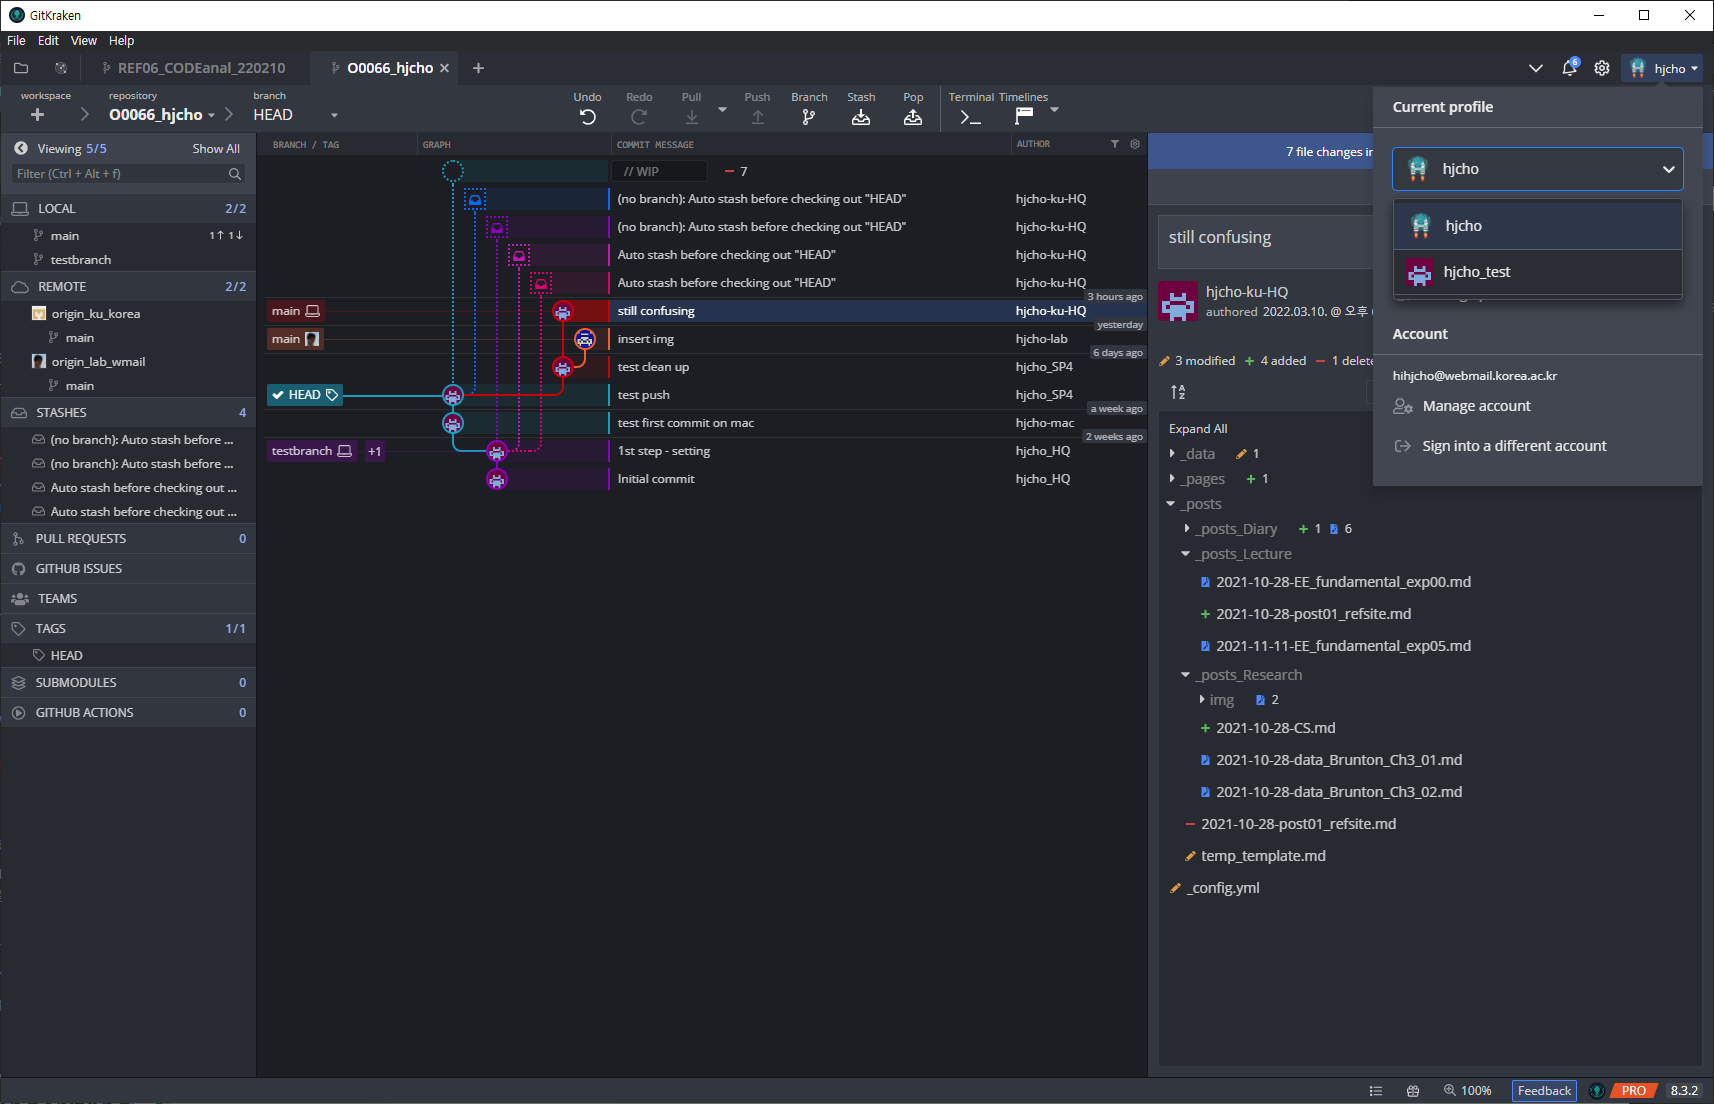Undo the last action with the Undo icon
Screen dimensions: 1714x1104
click(x=588, y=115)
